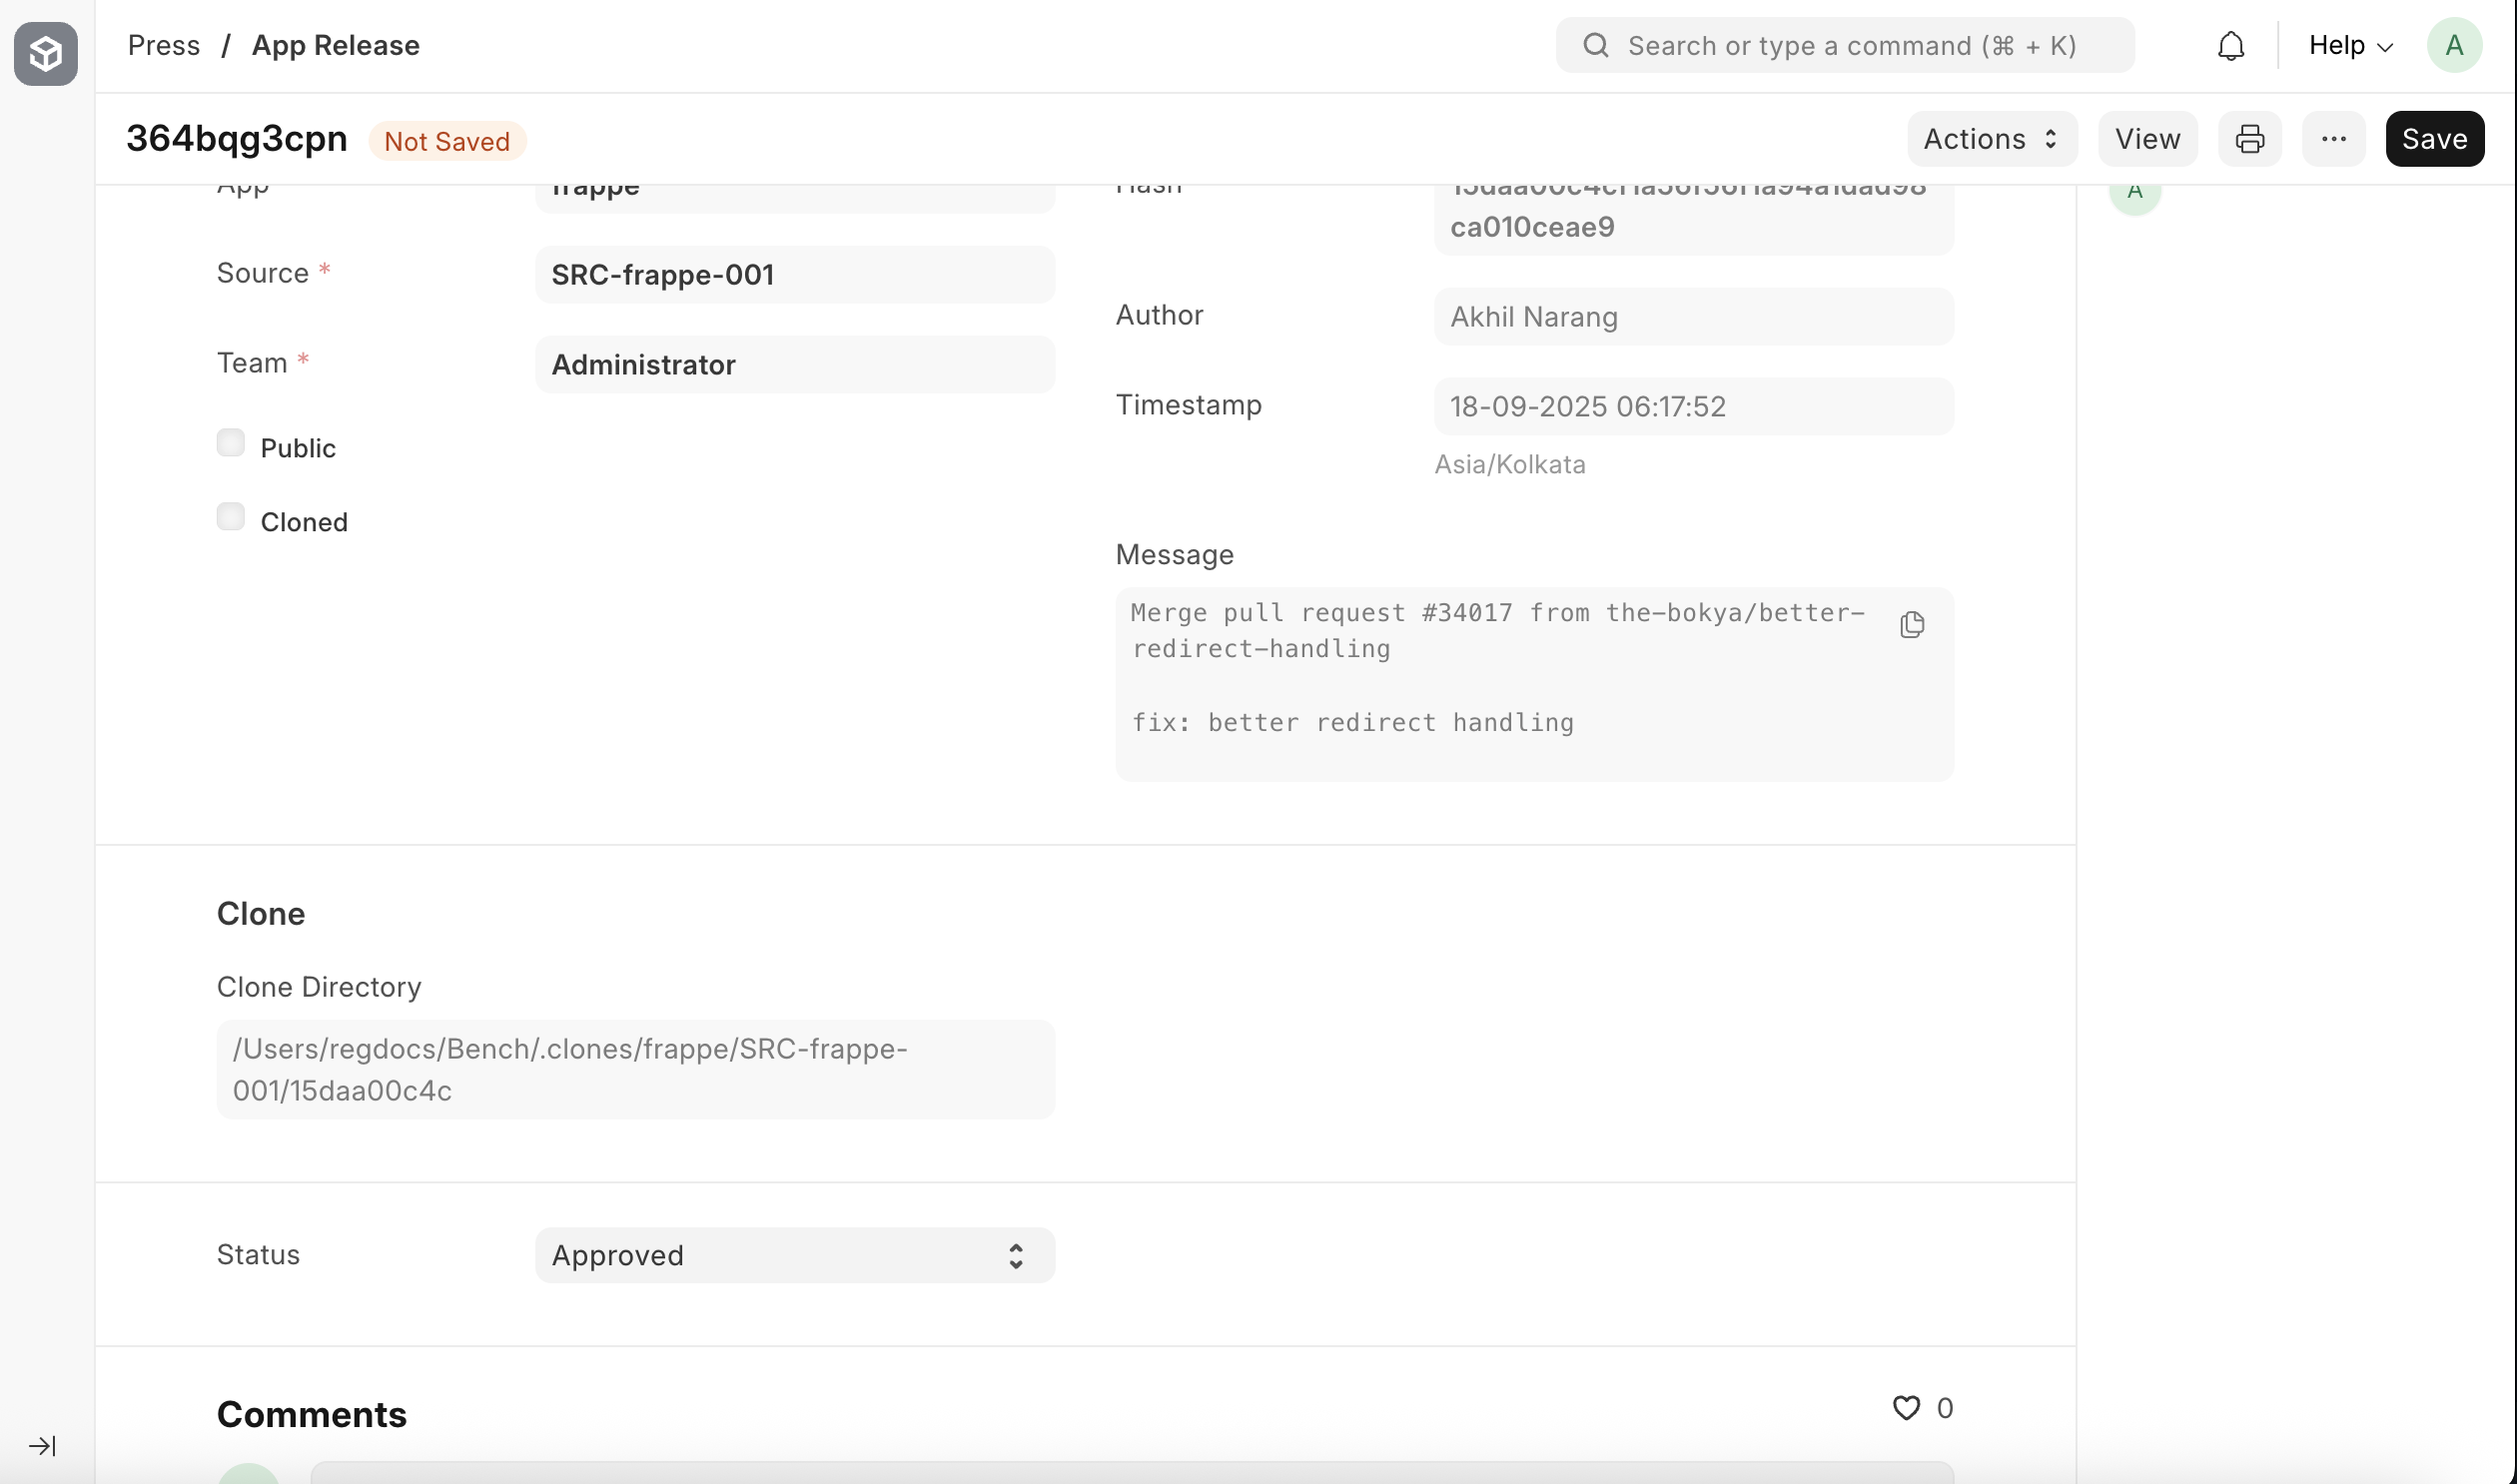The width and height of the screenshot is (2517, 1484).
Task: Expand the sidebar with the arrow icon
Action: click(x=42, y=1446)
